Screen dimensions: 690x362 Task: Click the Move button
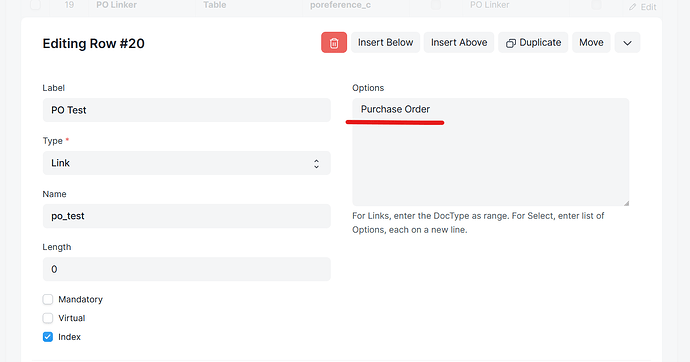point(591,43)
